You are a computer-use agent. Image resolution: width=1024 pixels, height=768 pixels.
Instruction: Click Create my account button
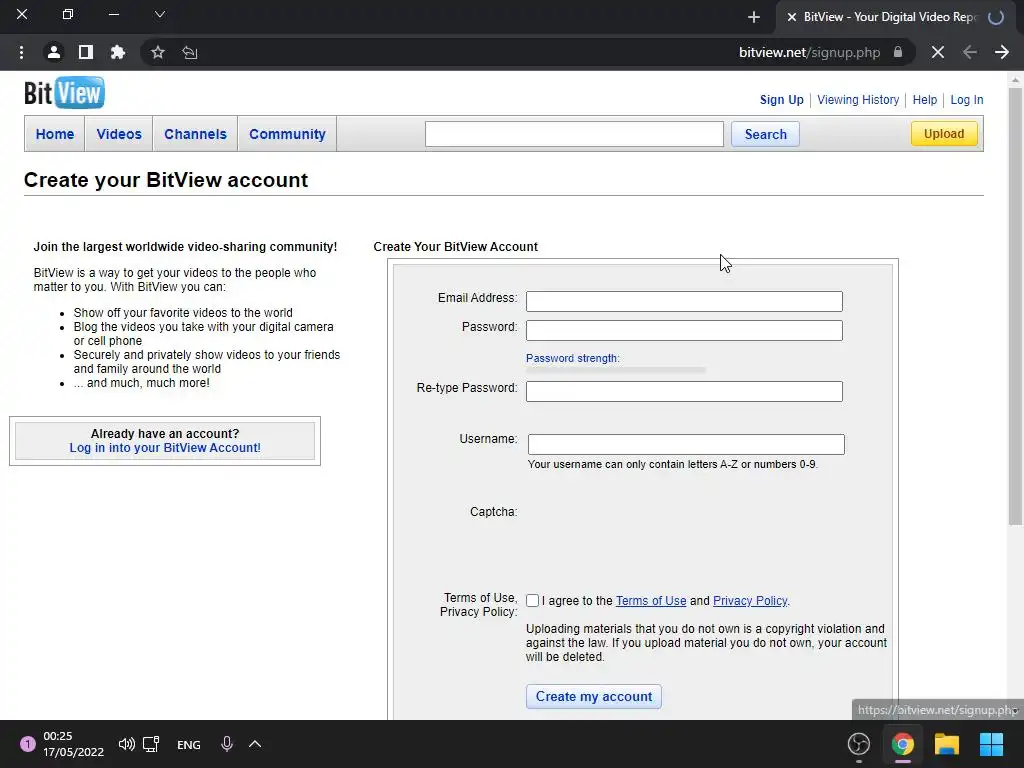(594, 696)
